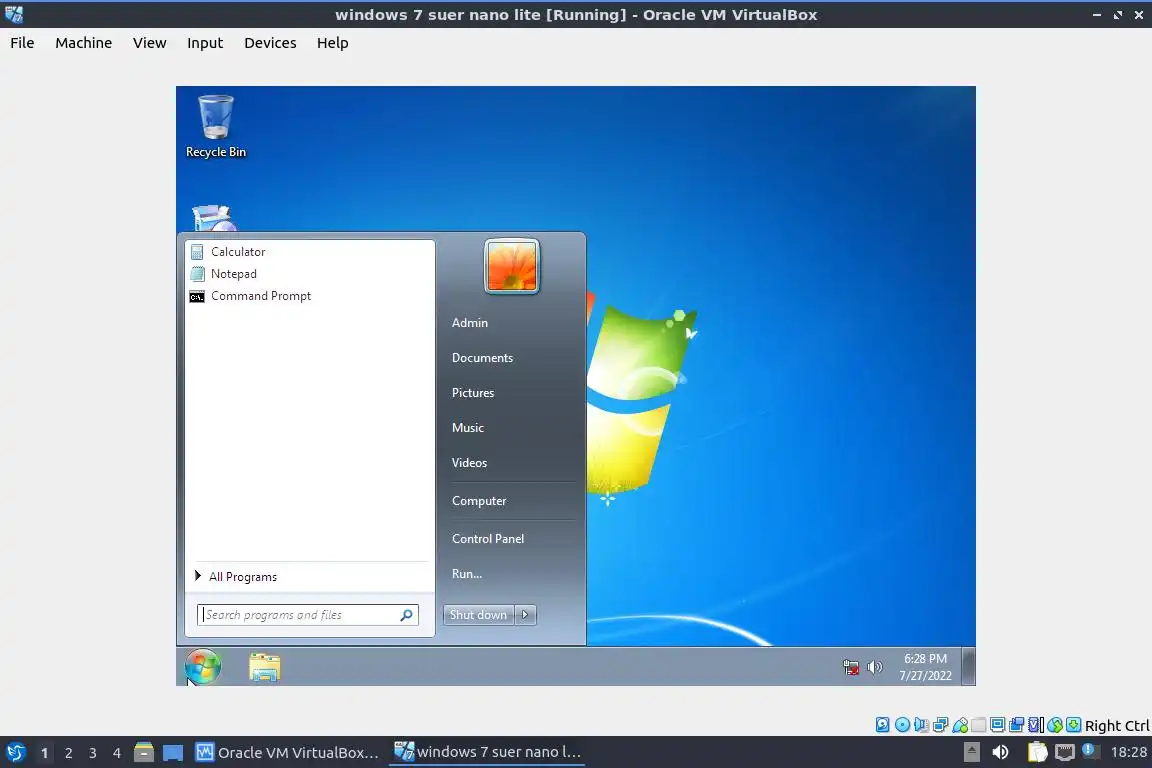Screen dimensions: 1152x768
Task: Click the host notification alert icon
Action: [x=1091, y=751]
